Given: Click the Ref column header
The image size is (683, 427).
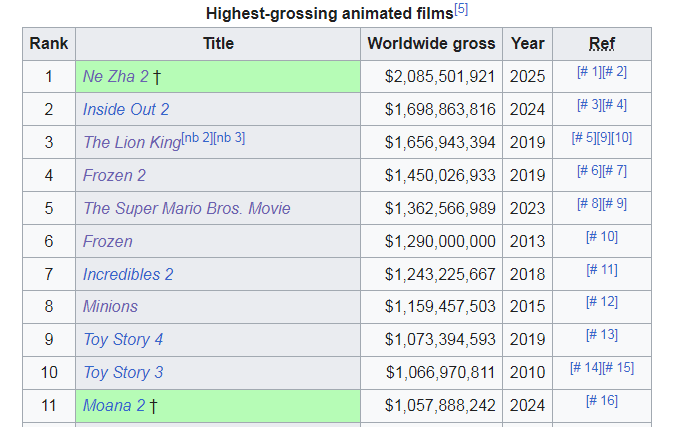Looking at the screenshot, I should tap(602, 44).
